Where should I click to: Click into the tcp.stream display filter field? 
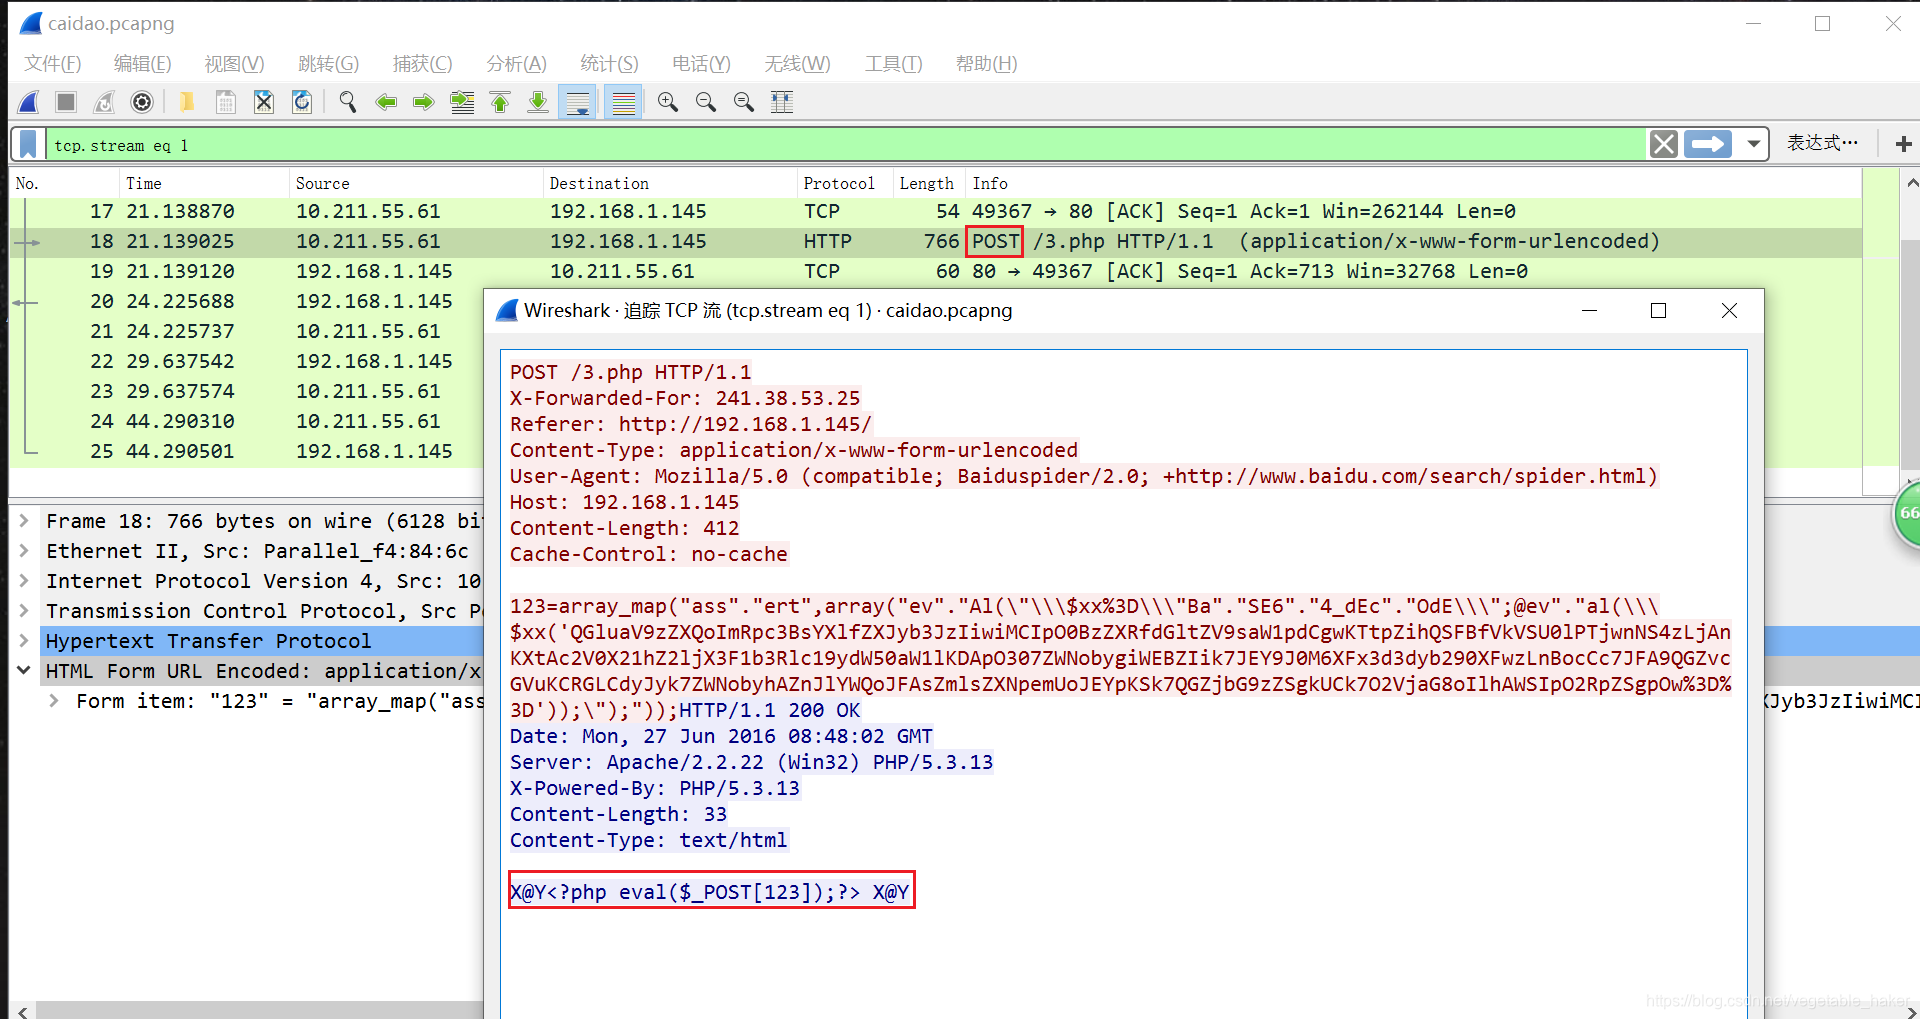pyautogui.click(x=845, y=145)
